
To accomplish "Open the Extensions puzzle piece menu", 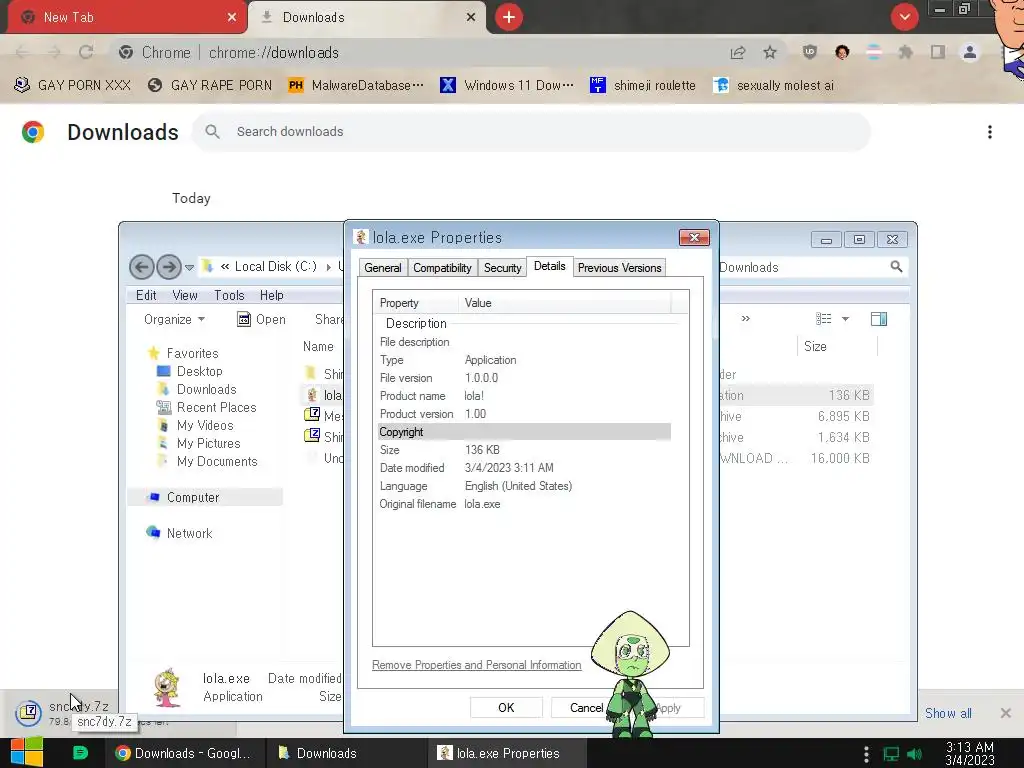I will (x=906, y=52).
